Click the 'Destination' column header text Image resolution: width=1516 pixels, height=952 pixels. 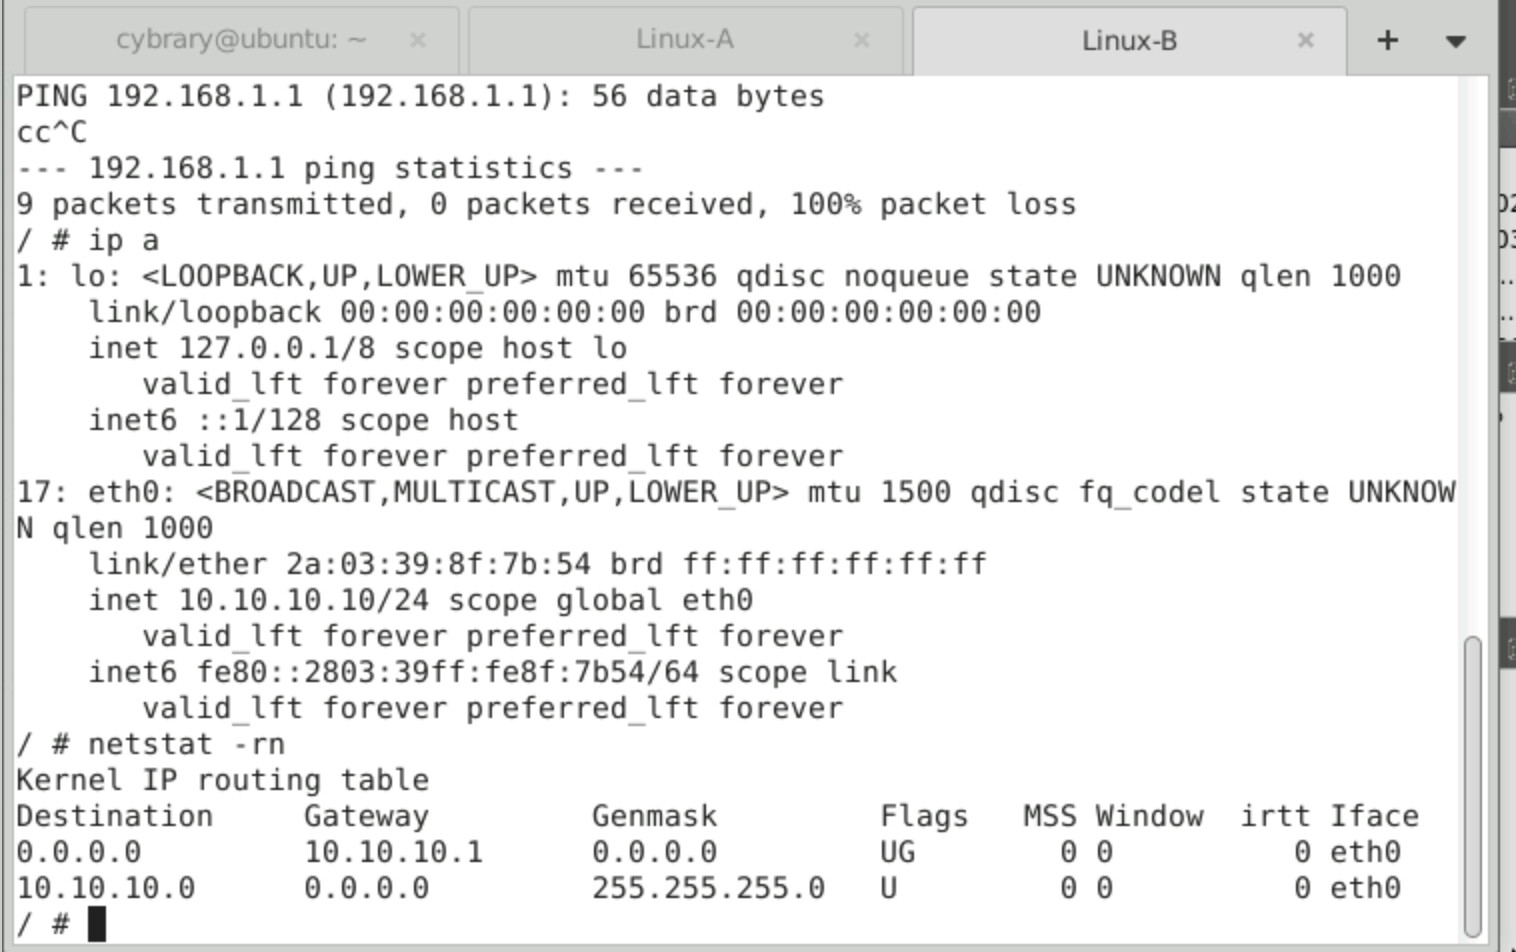coord(114,816)
